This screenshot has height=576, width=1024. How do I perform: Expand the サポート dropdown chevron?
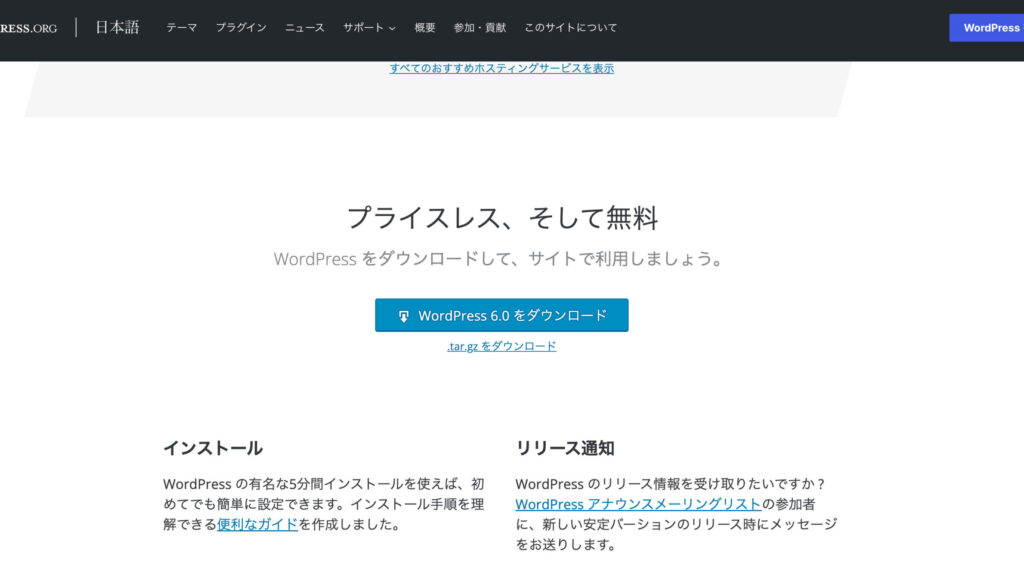point(392,28)
